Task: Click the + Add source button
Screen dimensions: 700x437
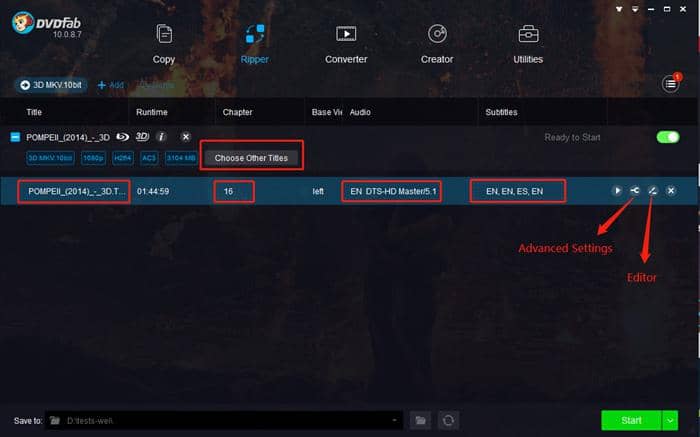Action: pos(110,85)
